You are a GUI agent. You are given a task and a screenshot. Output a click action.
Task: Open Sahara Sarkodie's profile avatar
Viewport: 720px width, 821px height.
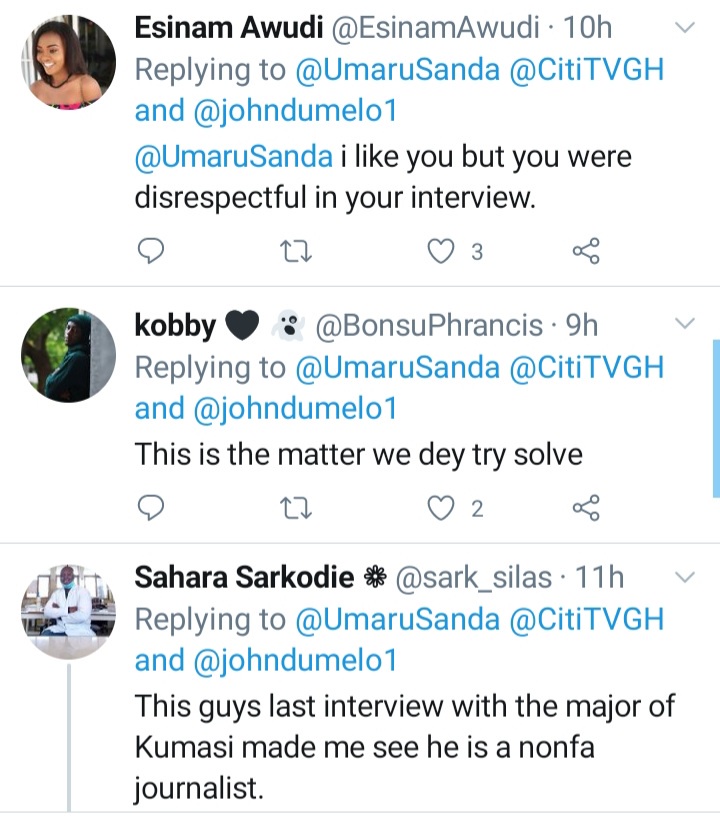coord(68,611)
